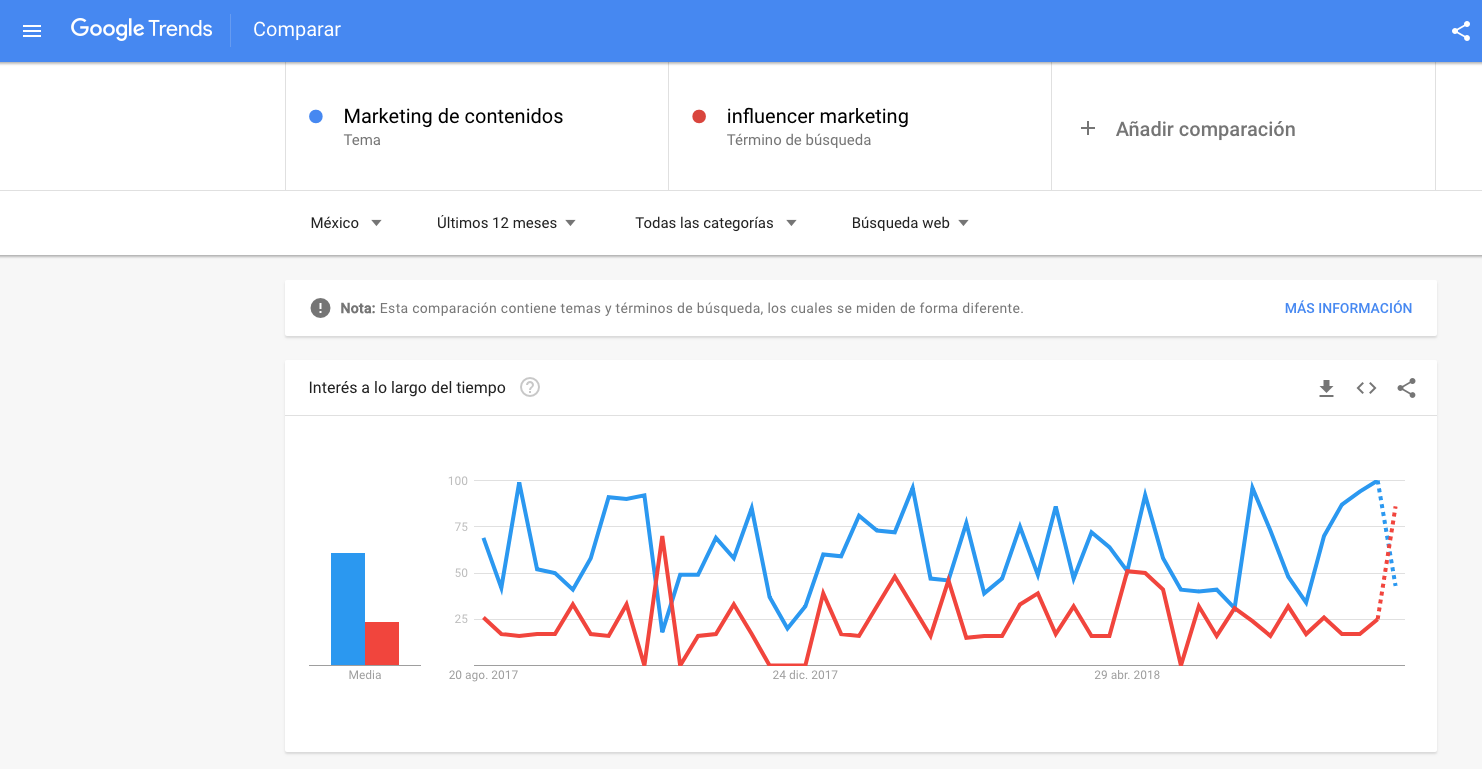Click the Google Trends logo
1482x769 pixels.
click(141, 29)
